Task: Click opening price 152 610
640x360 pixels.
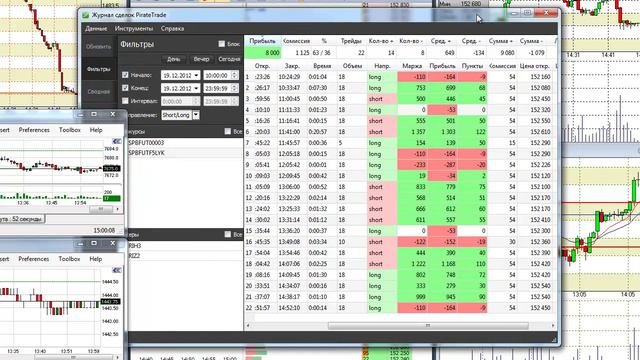Action: (540, 132)
